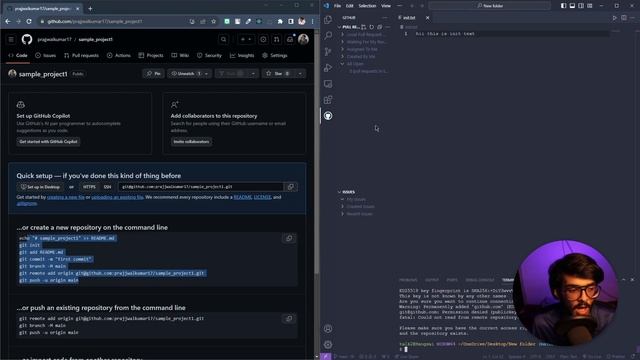Open Extensions view in VS Code
640x360 pixels.
[x=328, y=100]
